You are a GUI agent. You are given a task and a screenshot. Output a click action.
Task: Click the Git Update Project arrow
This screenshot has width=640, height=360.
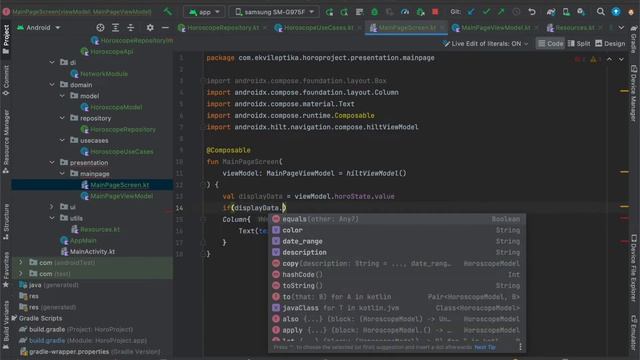tap(471, 12)
